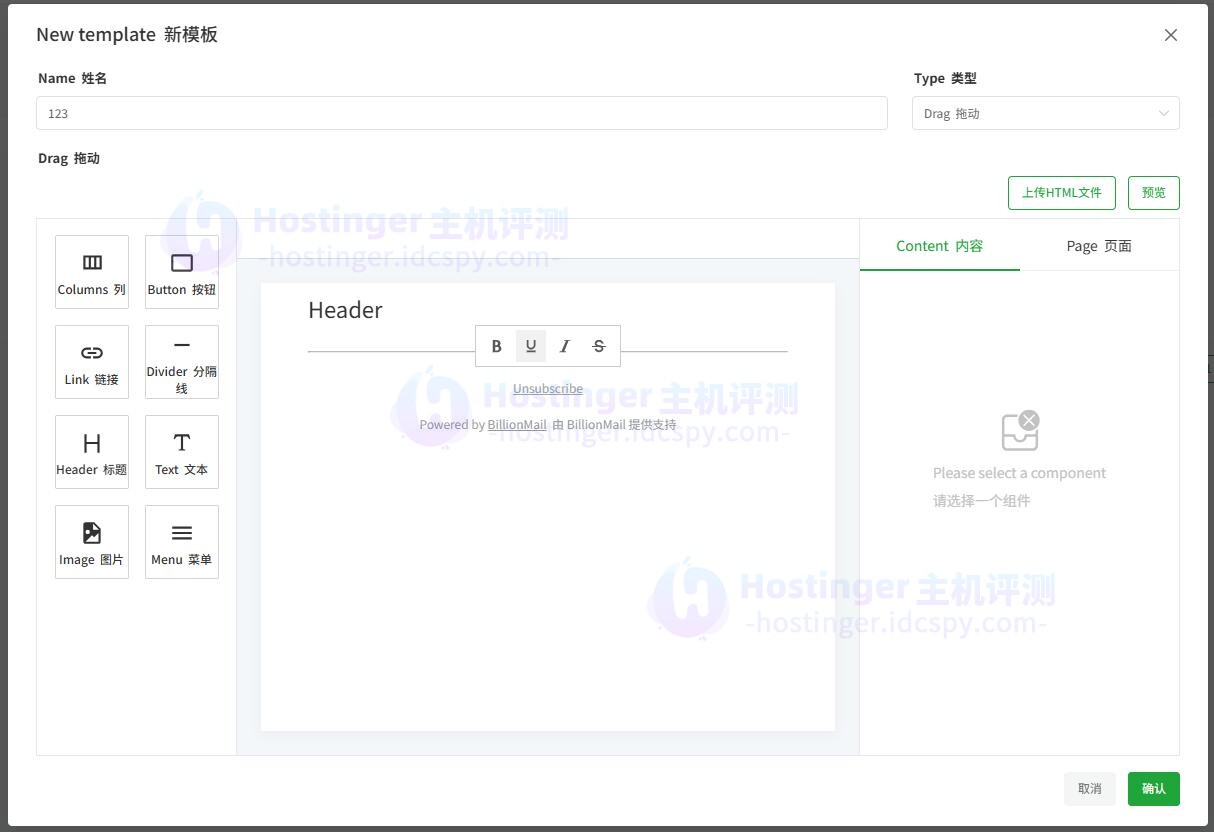Toggle bold formatting in text toolbar
This screenshot has height=832, width=1214.
tap(497, 346)
